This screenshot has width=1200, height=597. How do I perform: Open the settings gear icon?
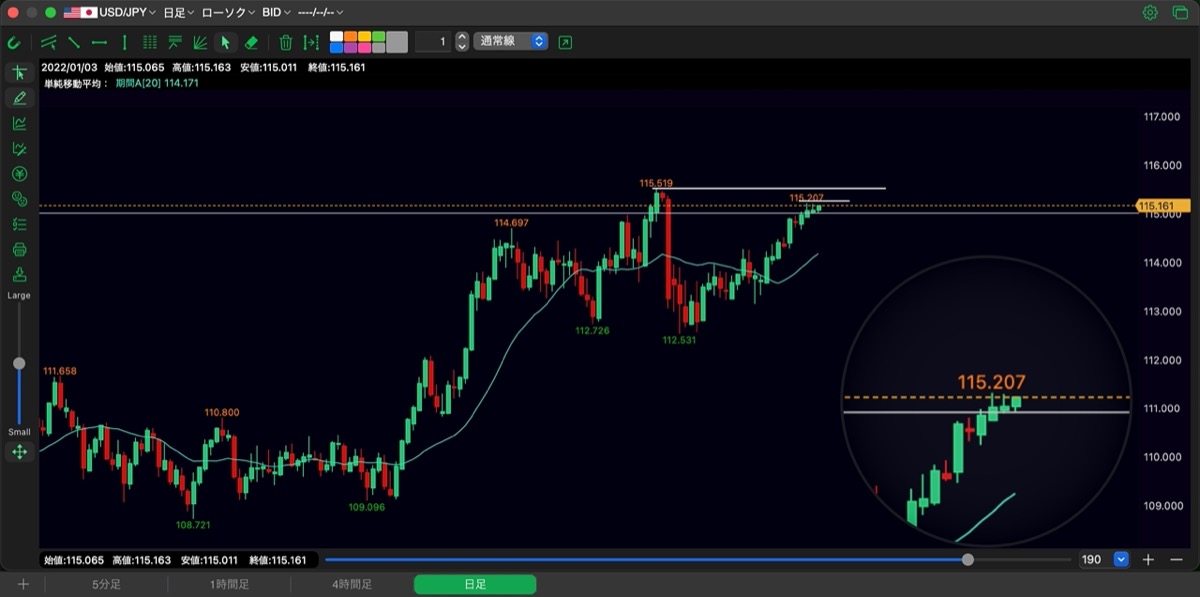pos(1150,13)
